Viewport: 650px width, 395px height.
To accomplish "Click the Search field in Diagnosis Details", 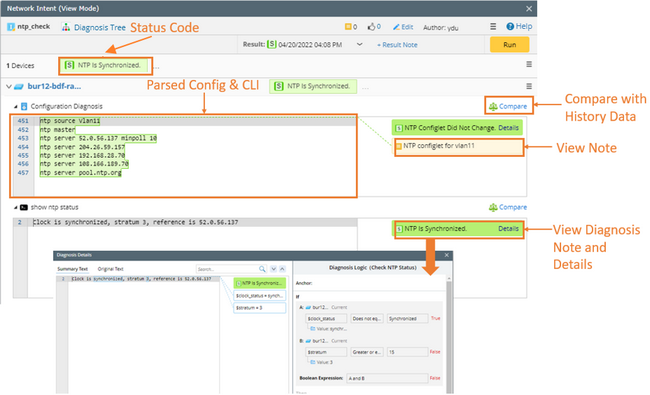I will (228, 269).
